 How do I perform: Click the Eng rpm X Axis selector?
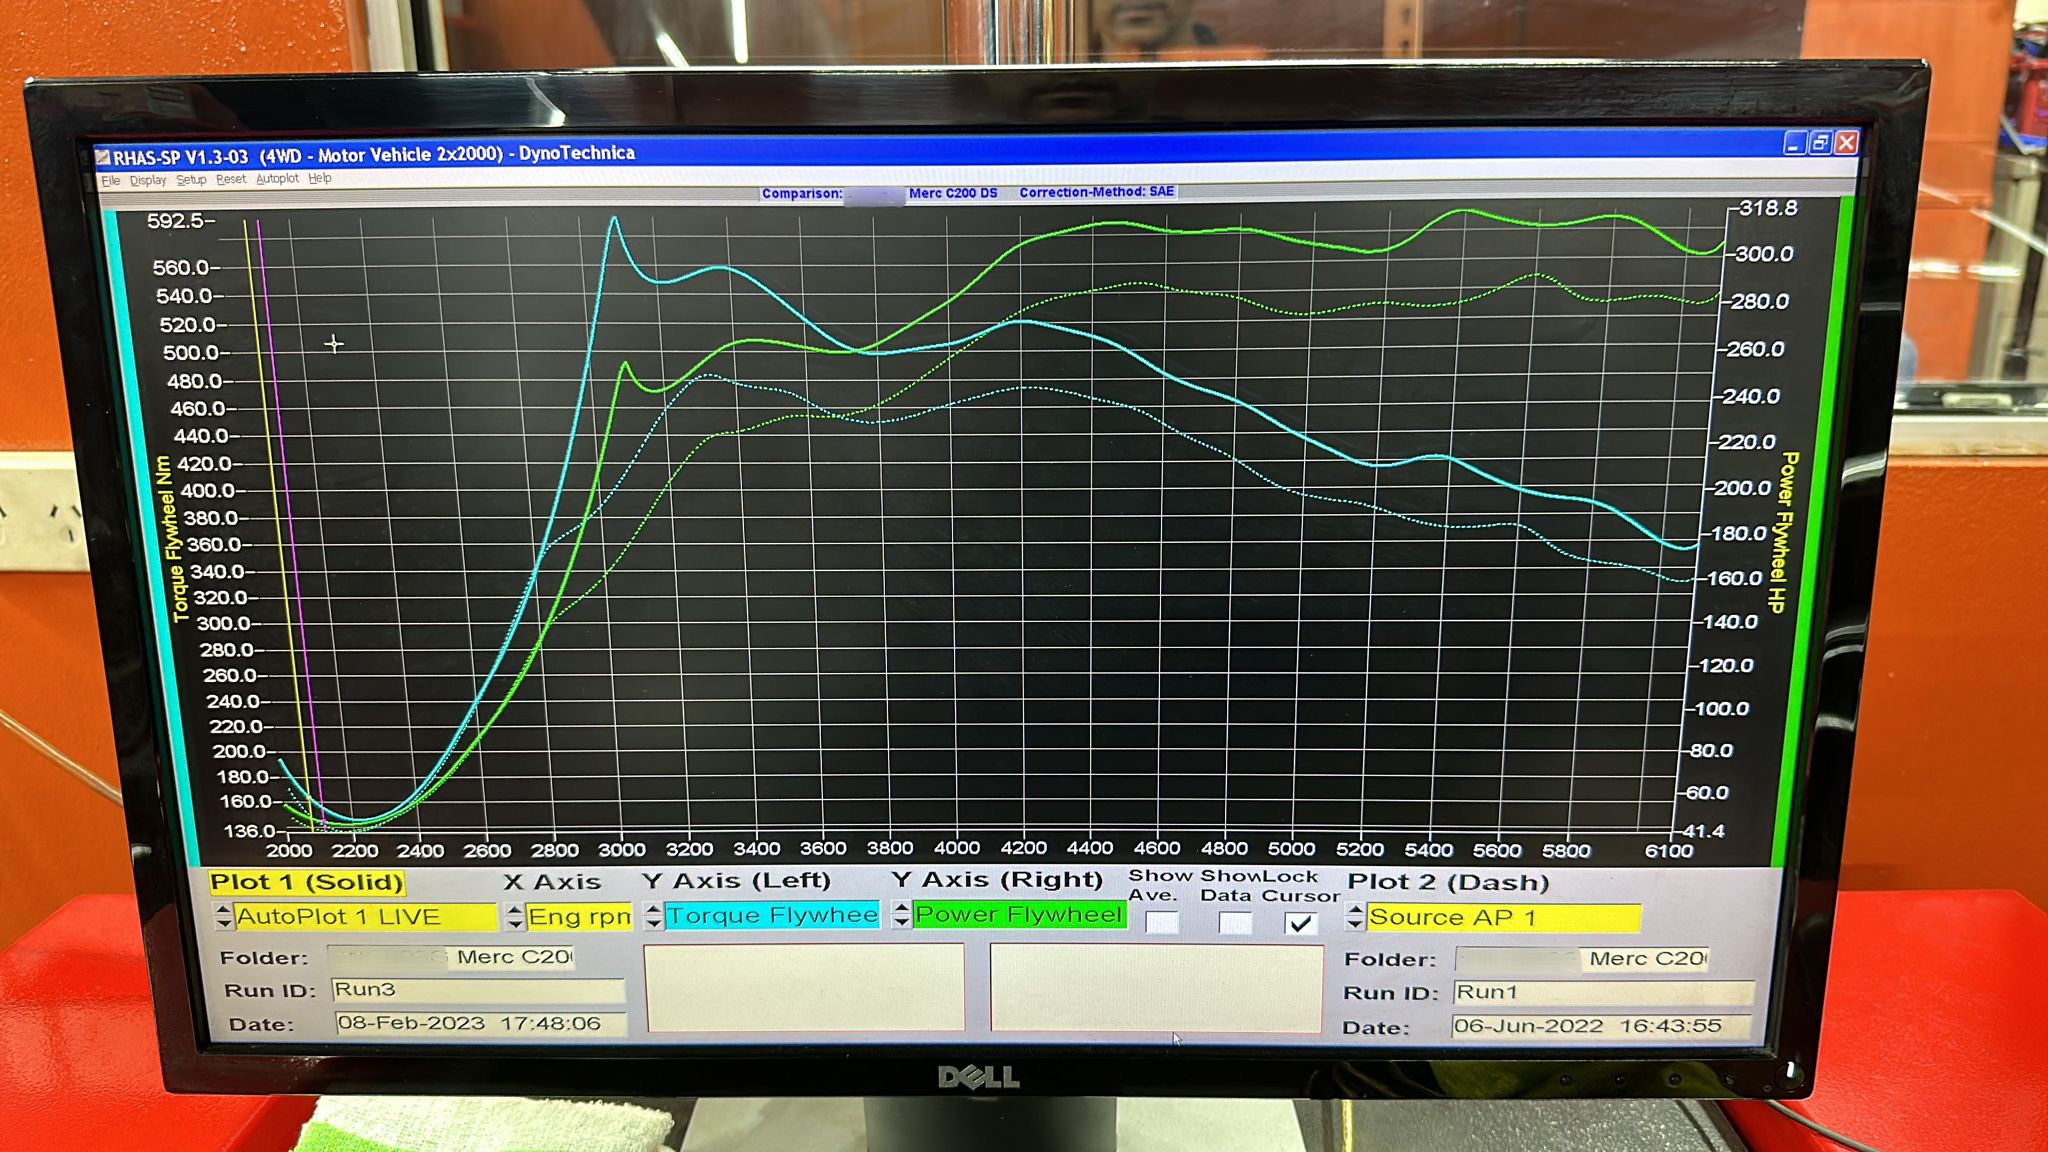tap(579, 916)
